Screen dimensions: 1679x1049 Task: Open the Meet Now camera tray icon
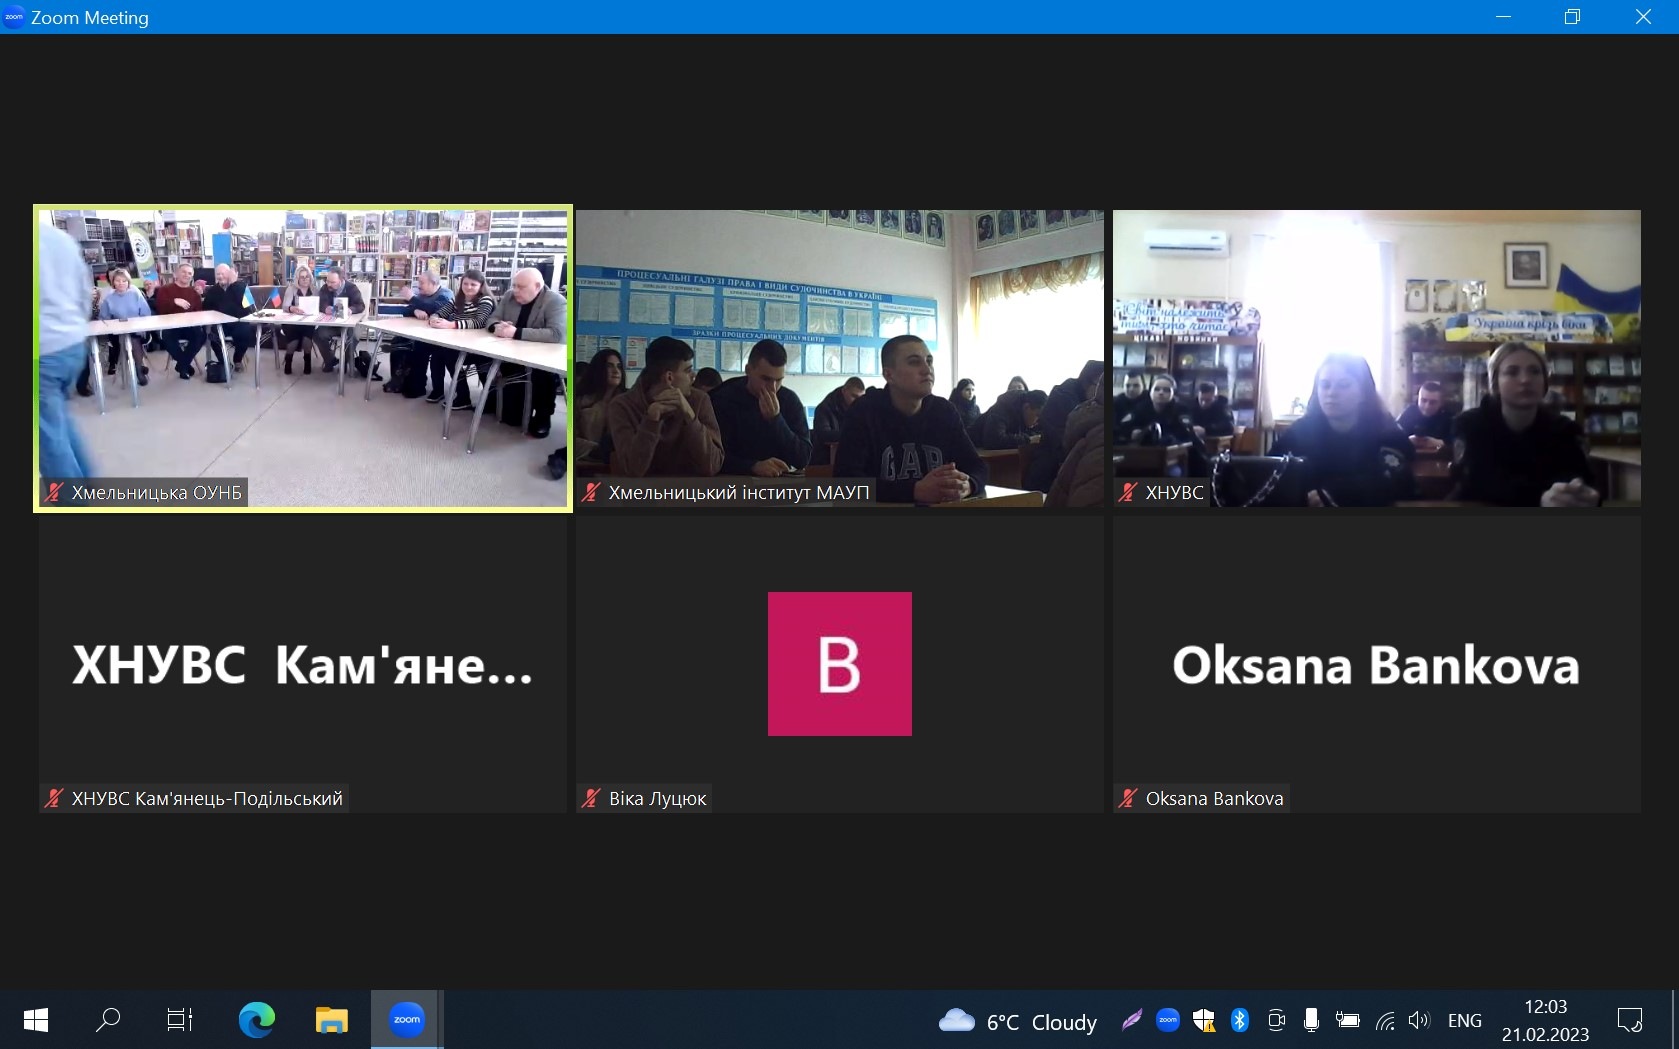1276,1020
